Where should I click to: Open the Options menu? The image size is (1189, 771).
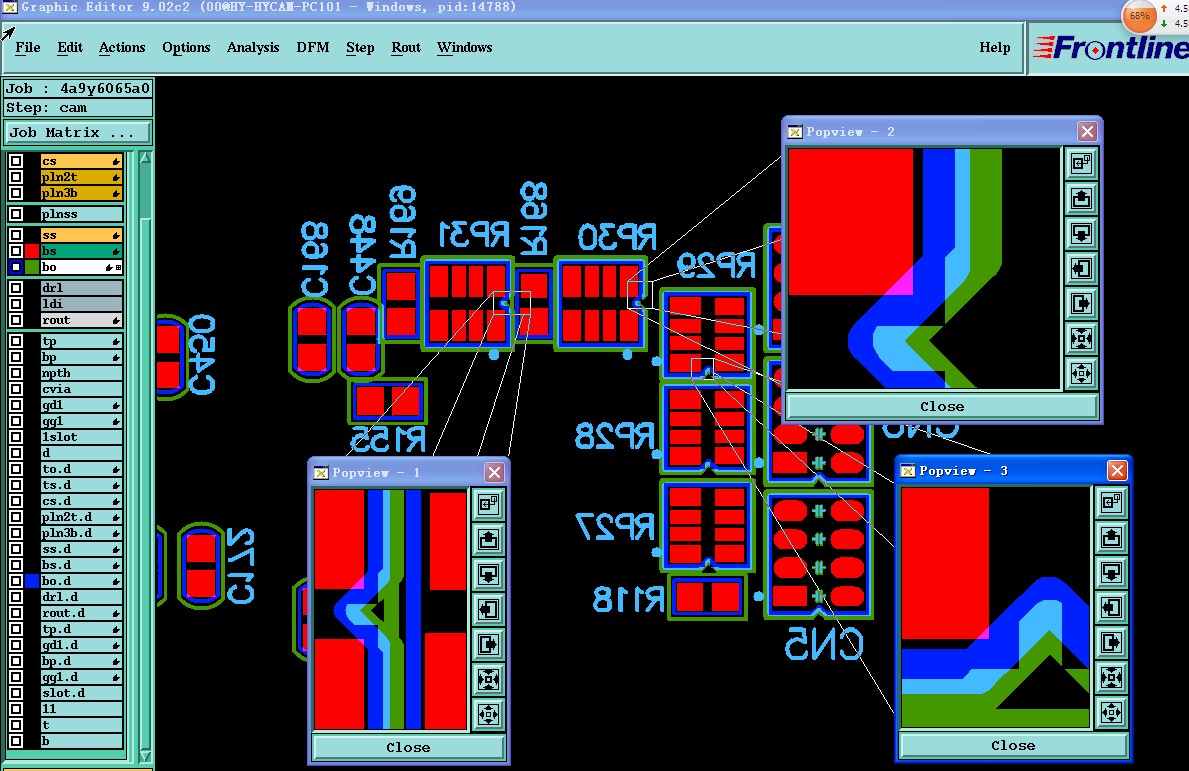pos(187,47)
